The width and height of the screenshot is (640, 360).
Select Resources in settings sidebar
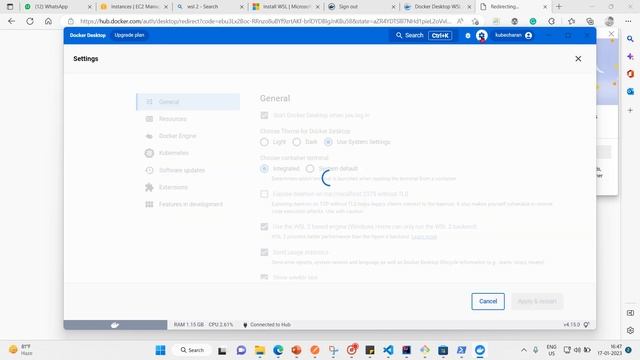tap(188, 119)
